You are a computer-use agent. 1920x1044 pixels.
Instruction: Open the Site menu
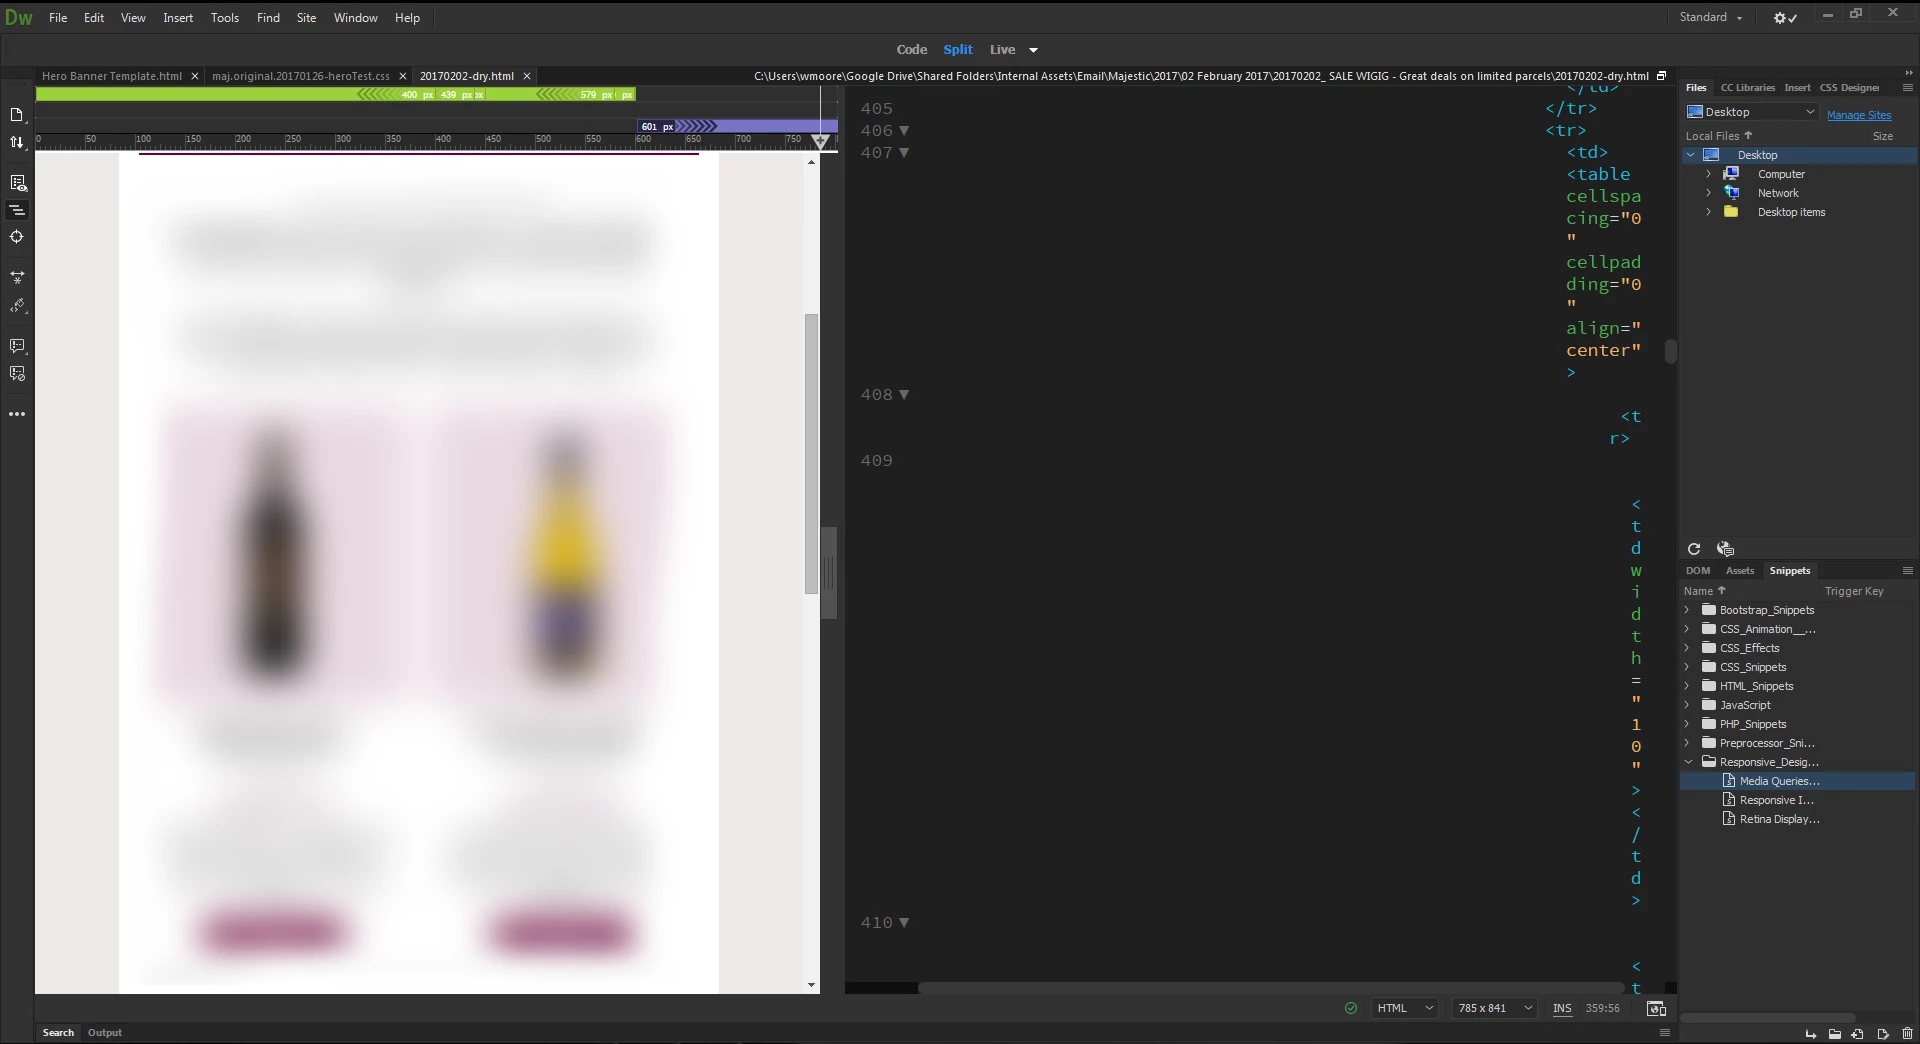(306, 18)
